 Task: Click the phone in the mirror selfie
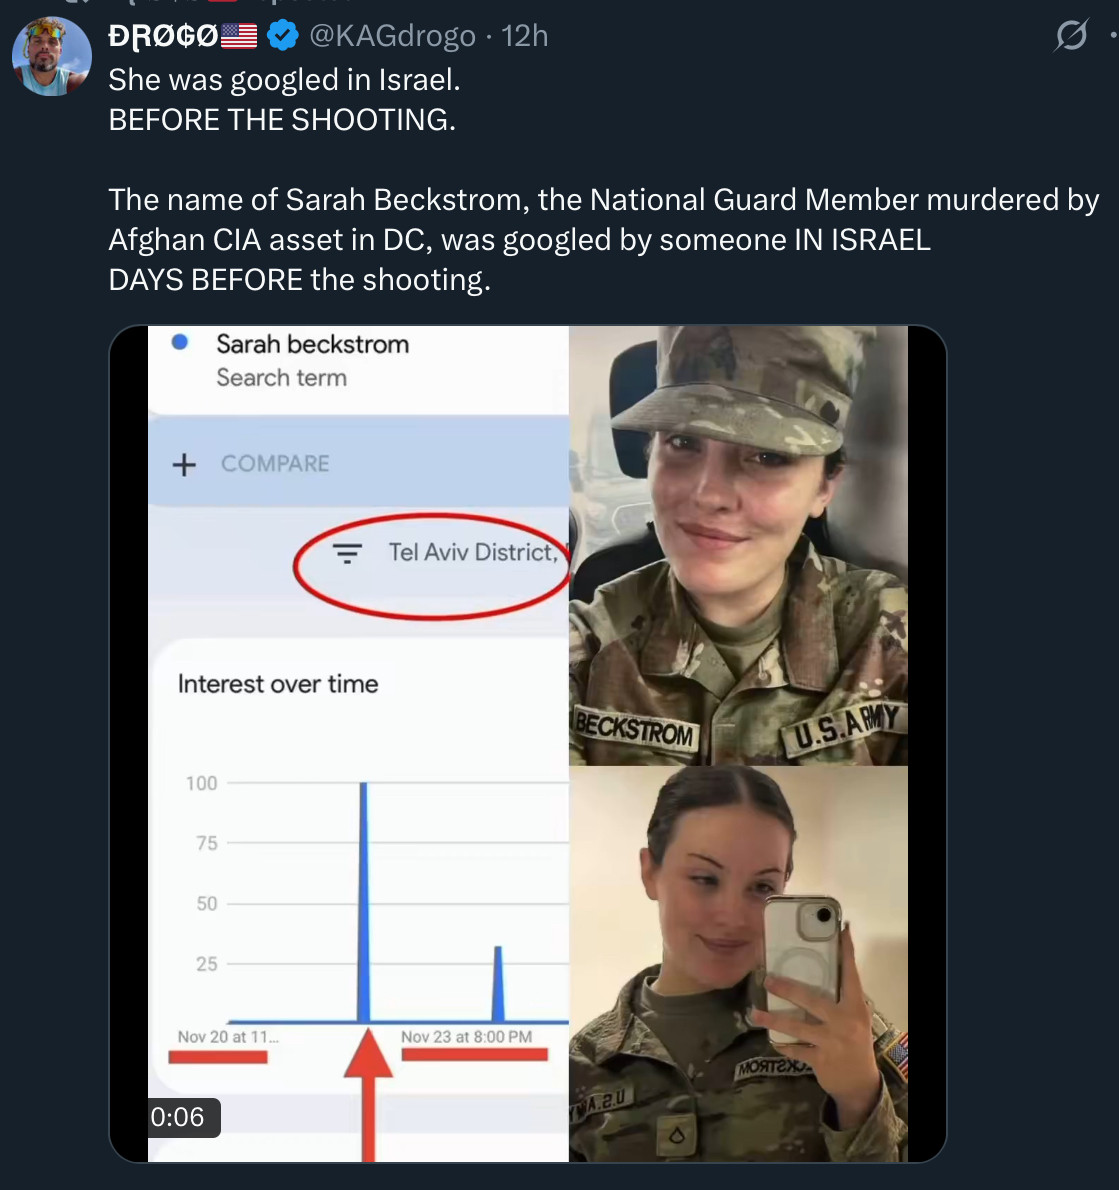[802, 950]
